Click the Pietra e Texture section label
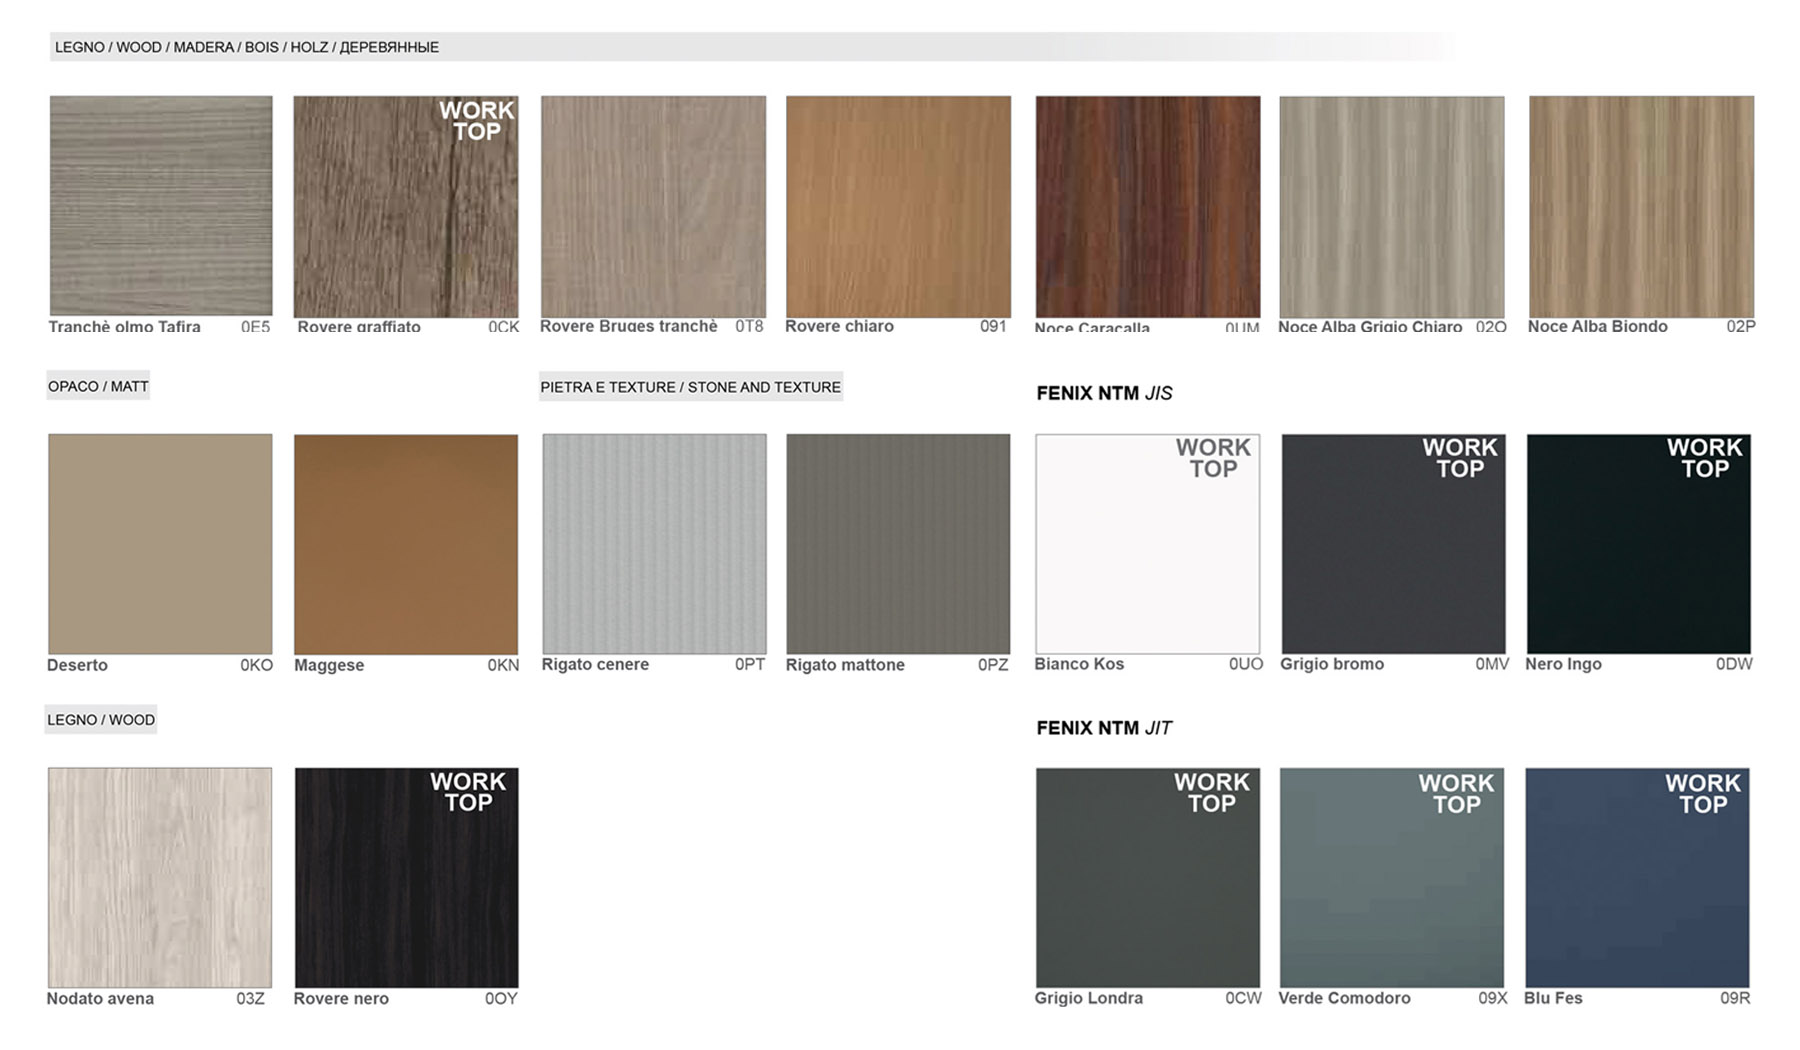1800x1050 pixels. pyautogui.click(x=690, y=387)
